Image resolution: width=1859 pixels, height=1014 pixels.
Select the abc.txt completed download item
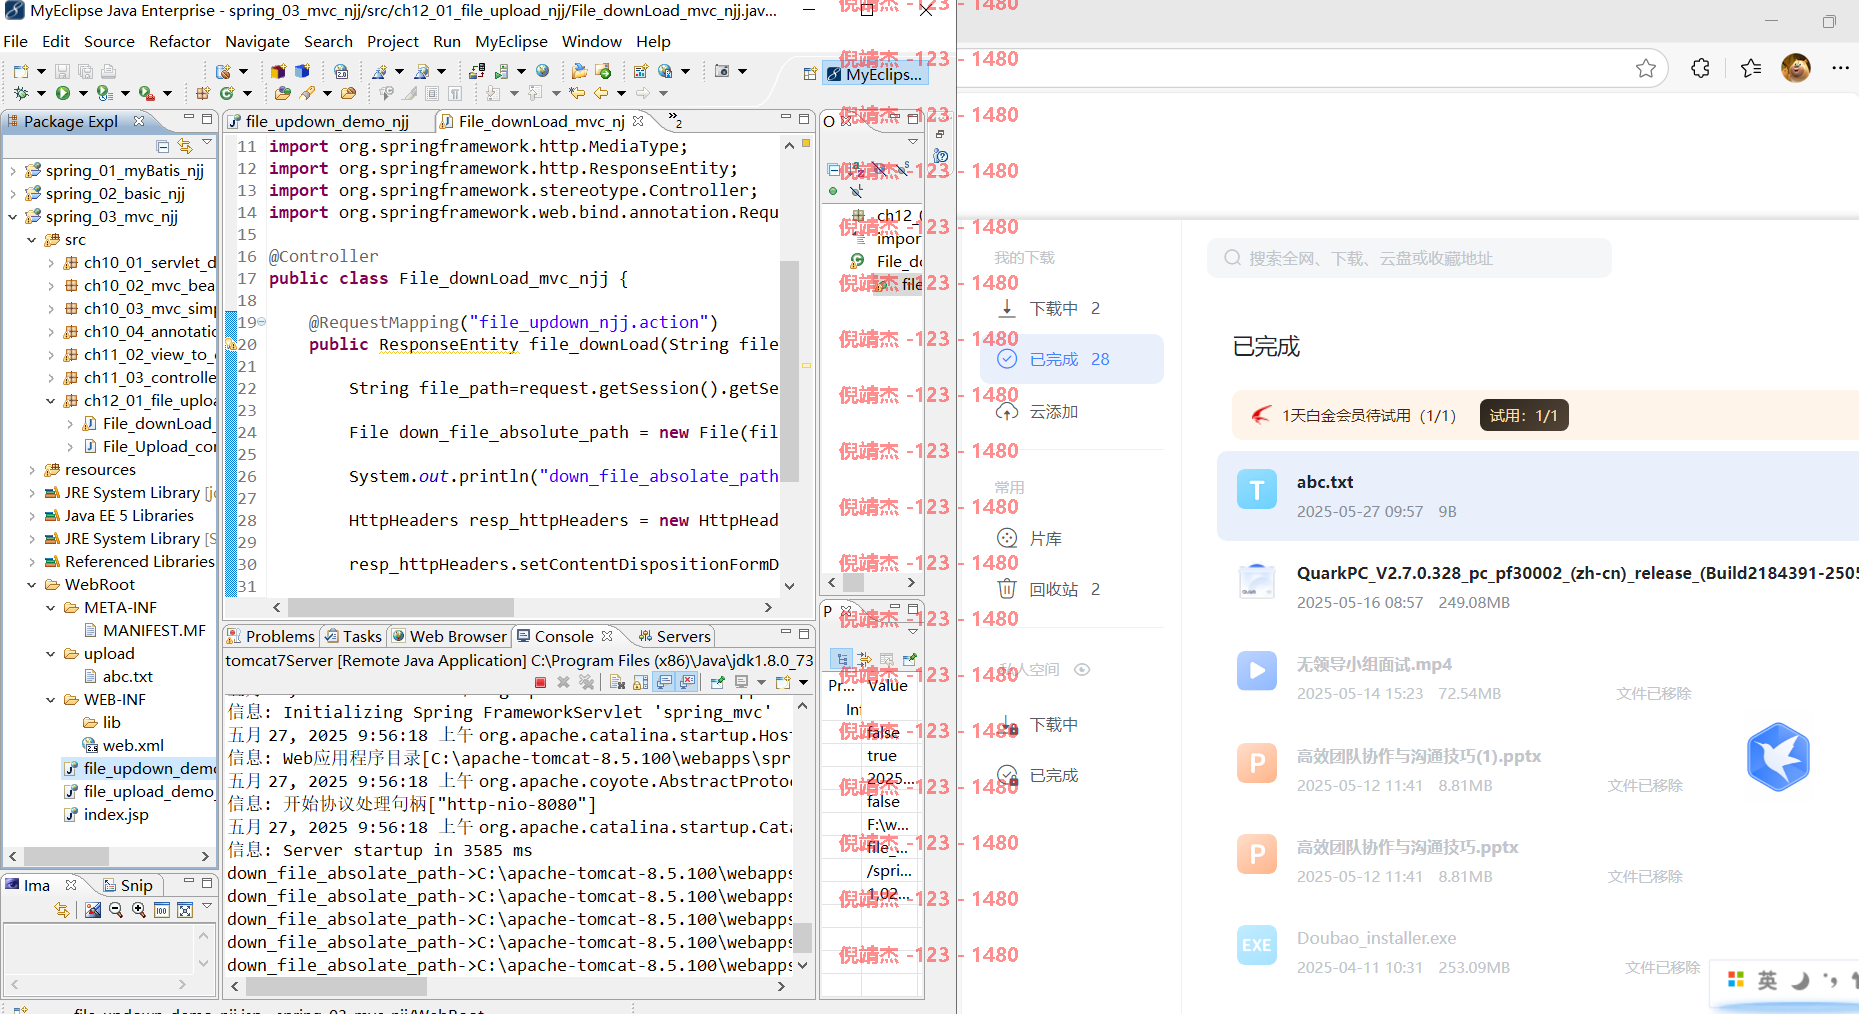click(x=1538, y=496)
